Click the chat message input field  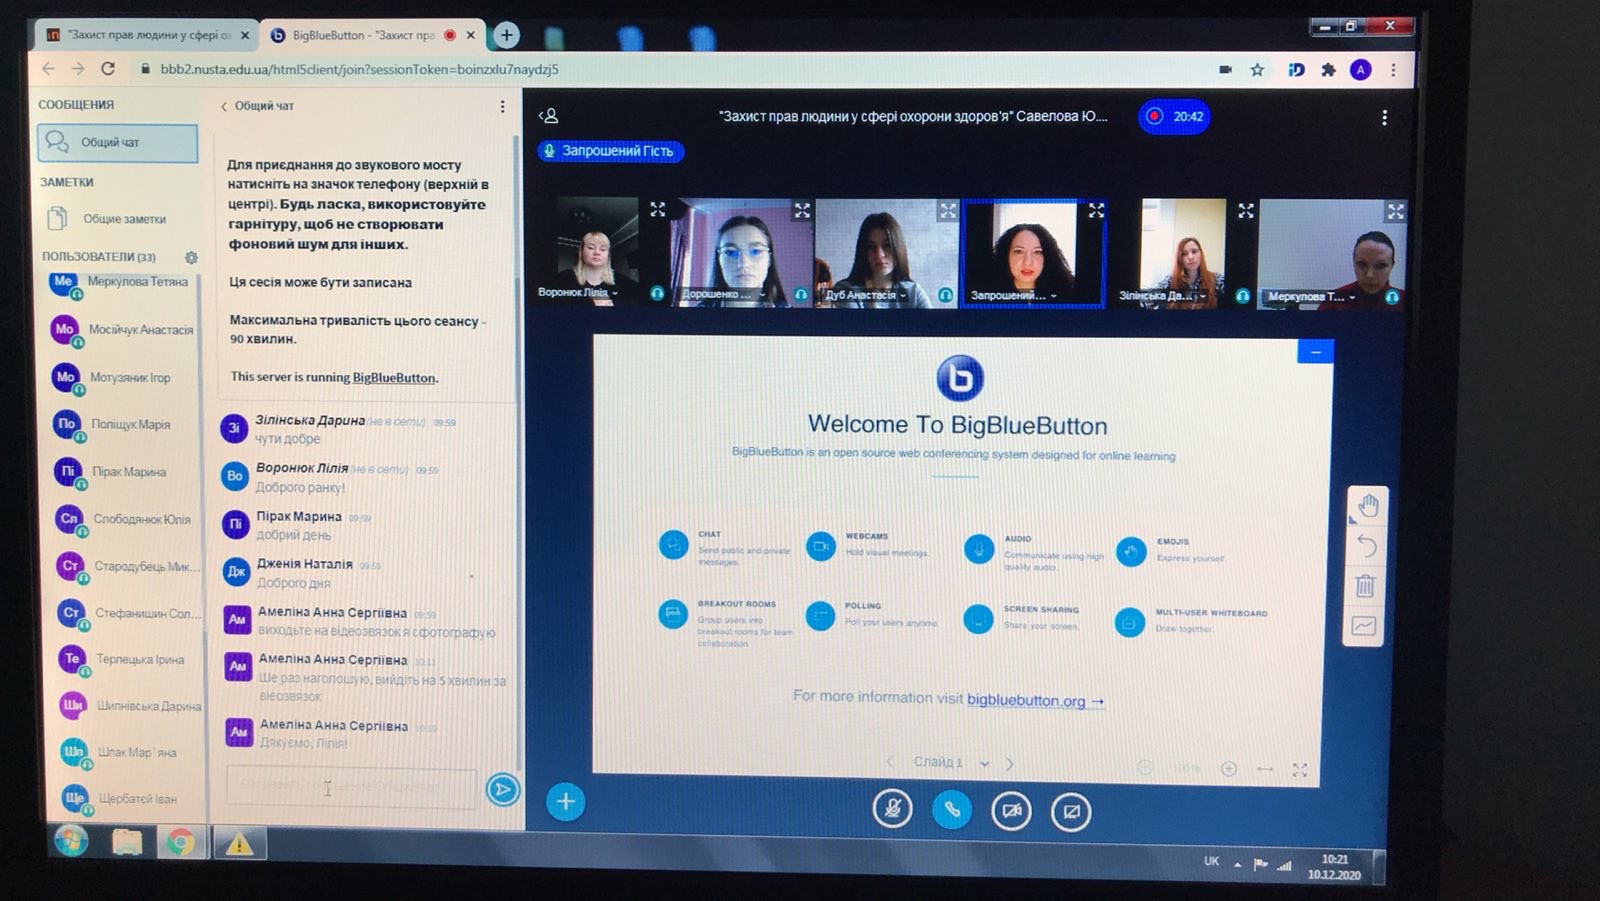pos(351,787)
